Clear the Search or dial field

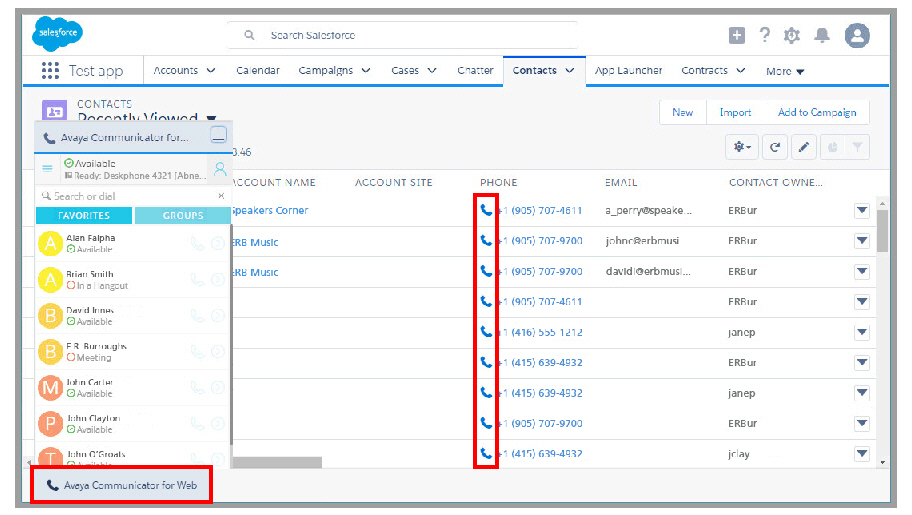[221, 196]
